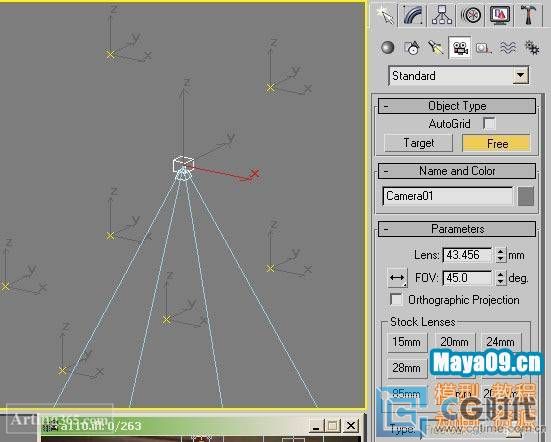Close the a110 preview window
Viewport: 551px width, 442px height.
click(350, 426)
